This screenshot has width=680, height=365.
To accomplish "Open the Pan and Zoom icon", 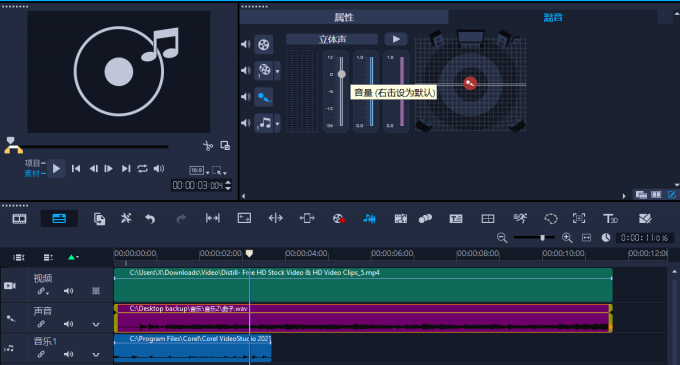I will pyautogui.click(x=579, y=218).
